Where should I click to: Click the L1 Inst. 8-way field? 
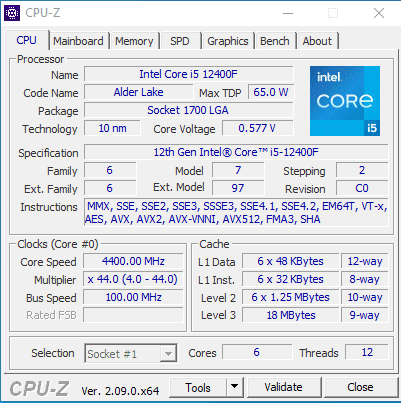coord(365,279)
